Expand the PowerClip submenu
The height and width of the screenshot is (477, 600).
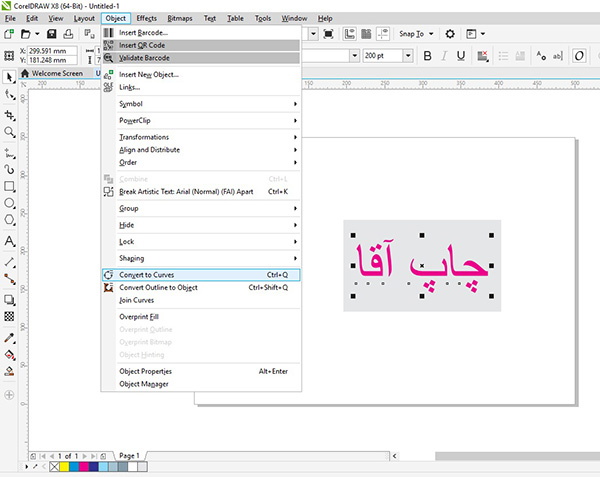coord(208,120)
